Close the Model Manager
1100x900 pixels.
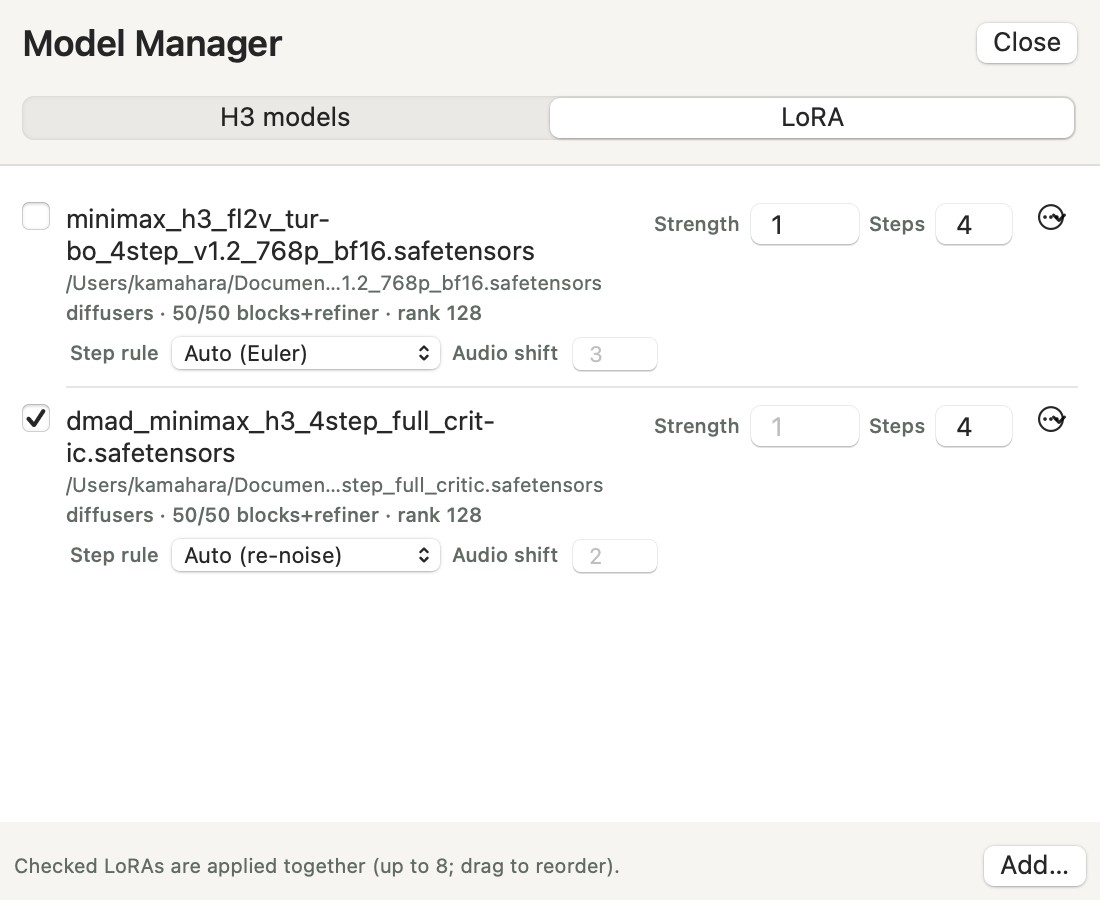(x=1026, y=43)
